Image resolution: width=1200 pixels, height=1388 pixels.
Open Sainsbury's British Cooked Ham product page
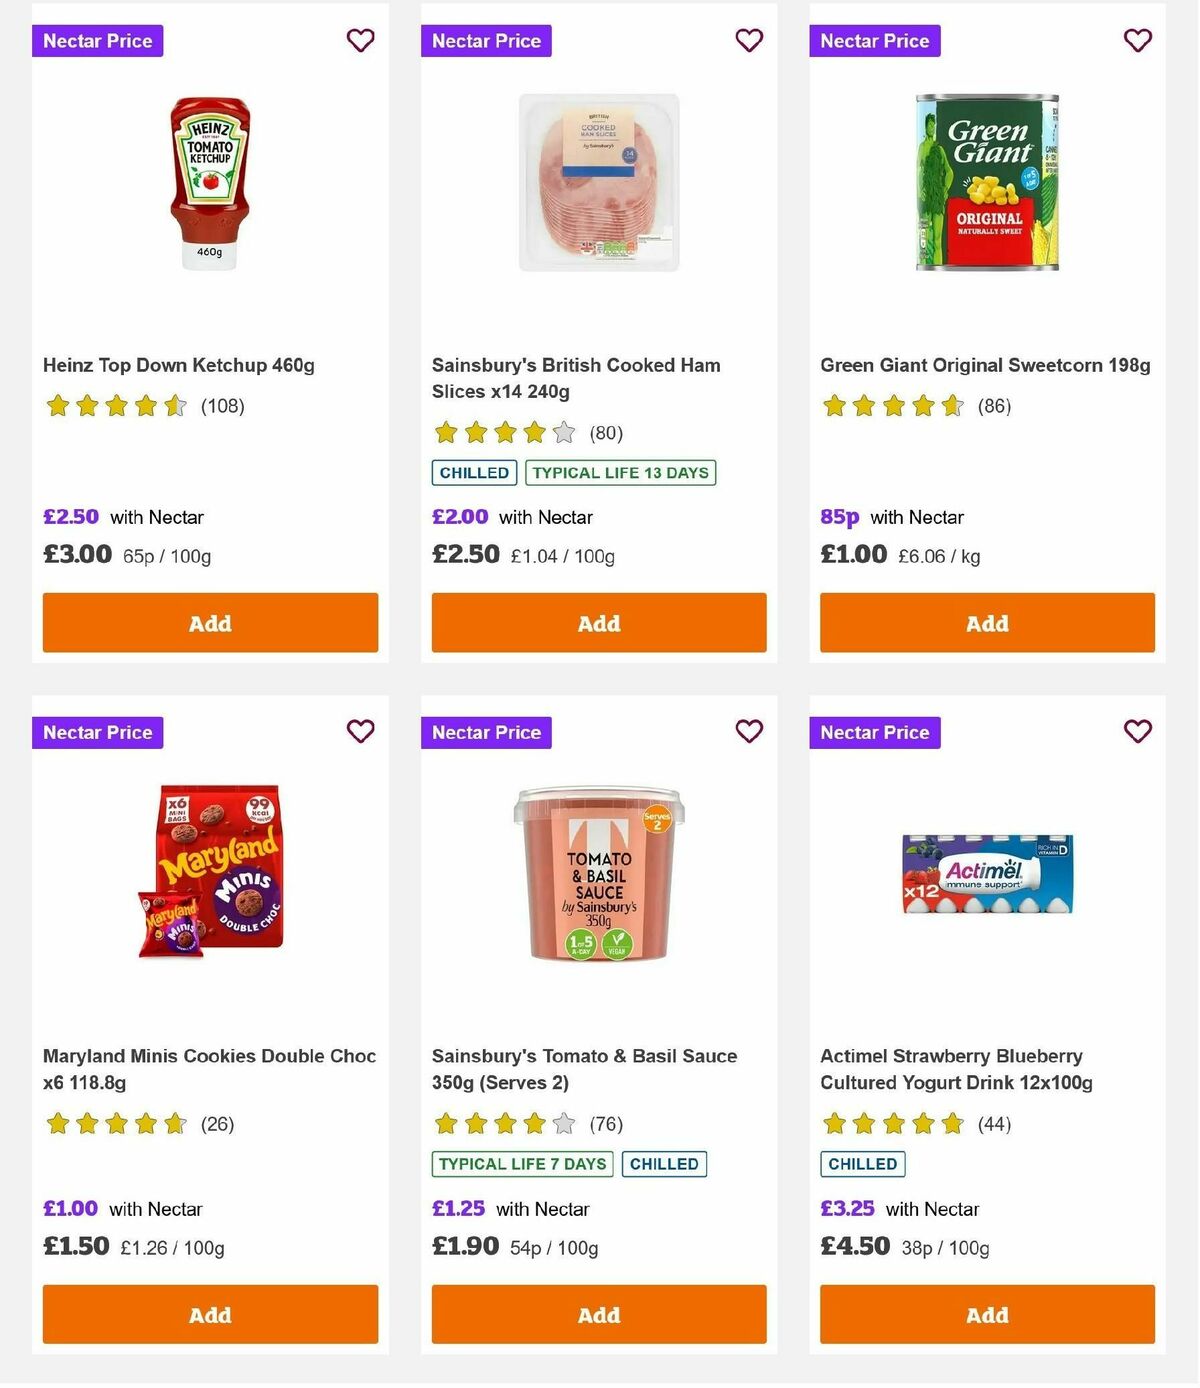[x=575, y=378]
